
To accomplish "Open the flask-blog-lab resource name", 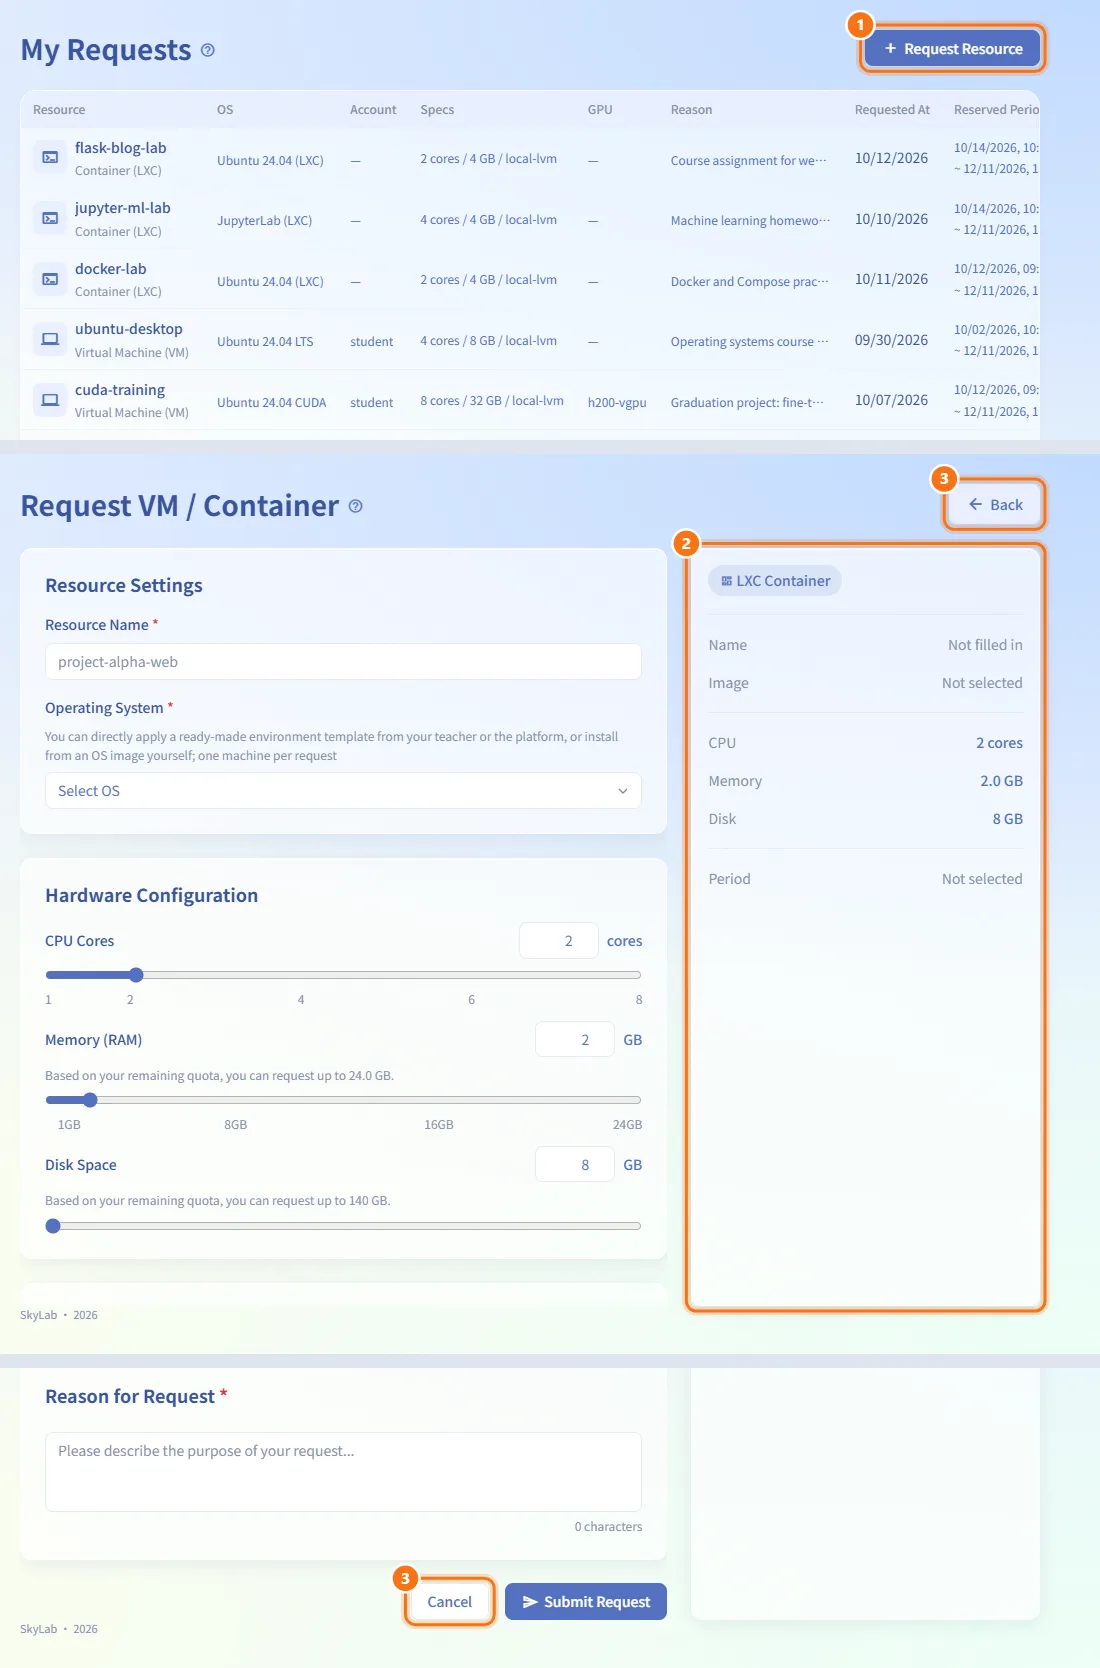I will (121, 148).
